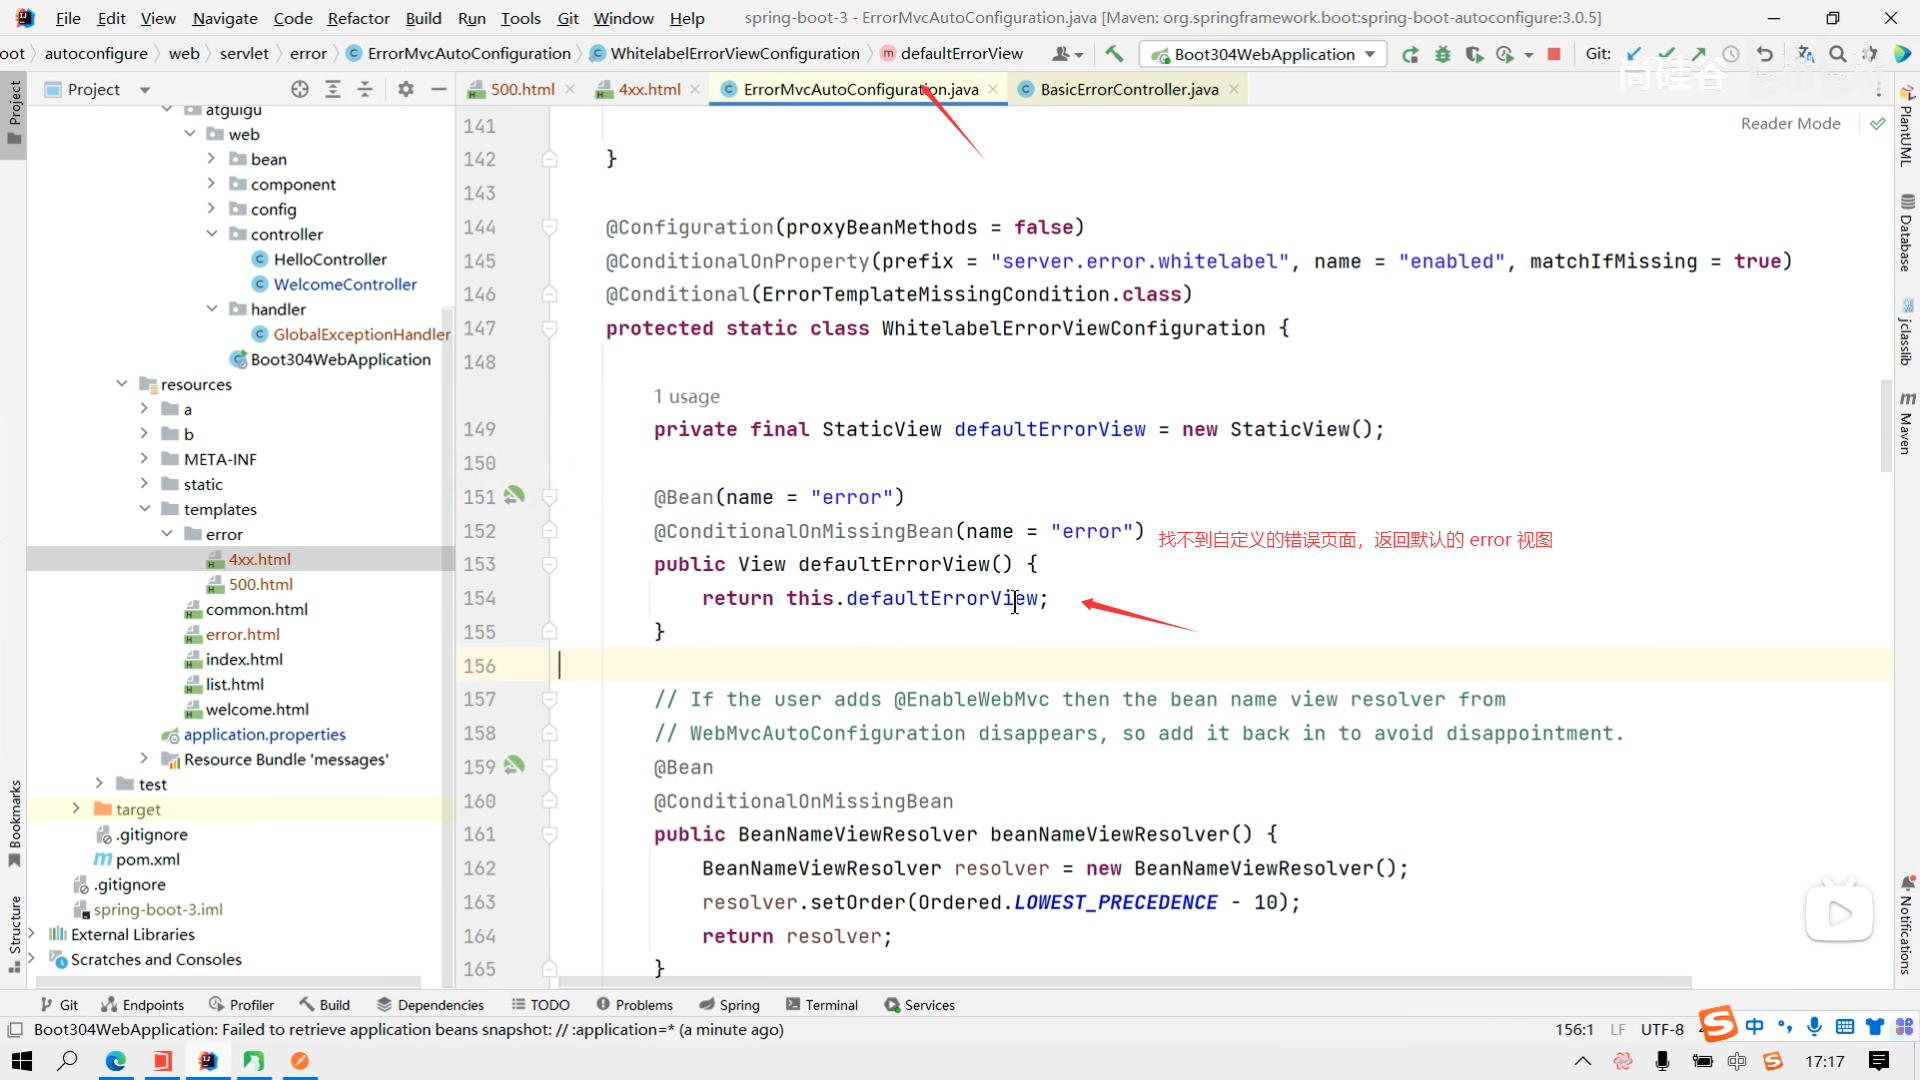The width and height of the screenshot is (1920, 1080).
Task: Open the Boot304WebApplication run configuration dropdown
Action: [x=1264, y=54]
